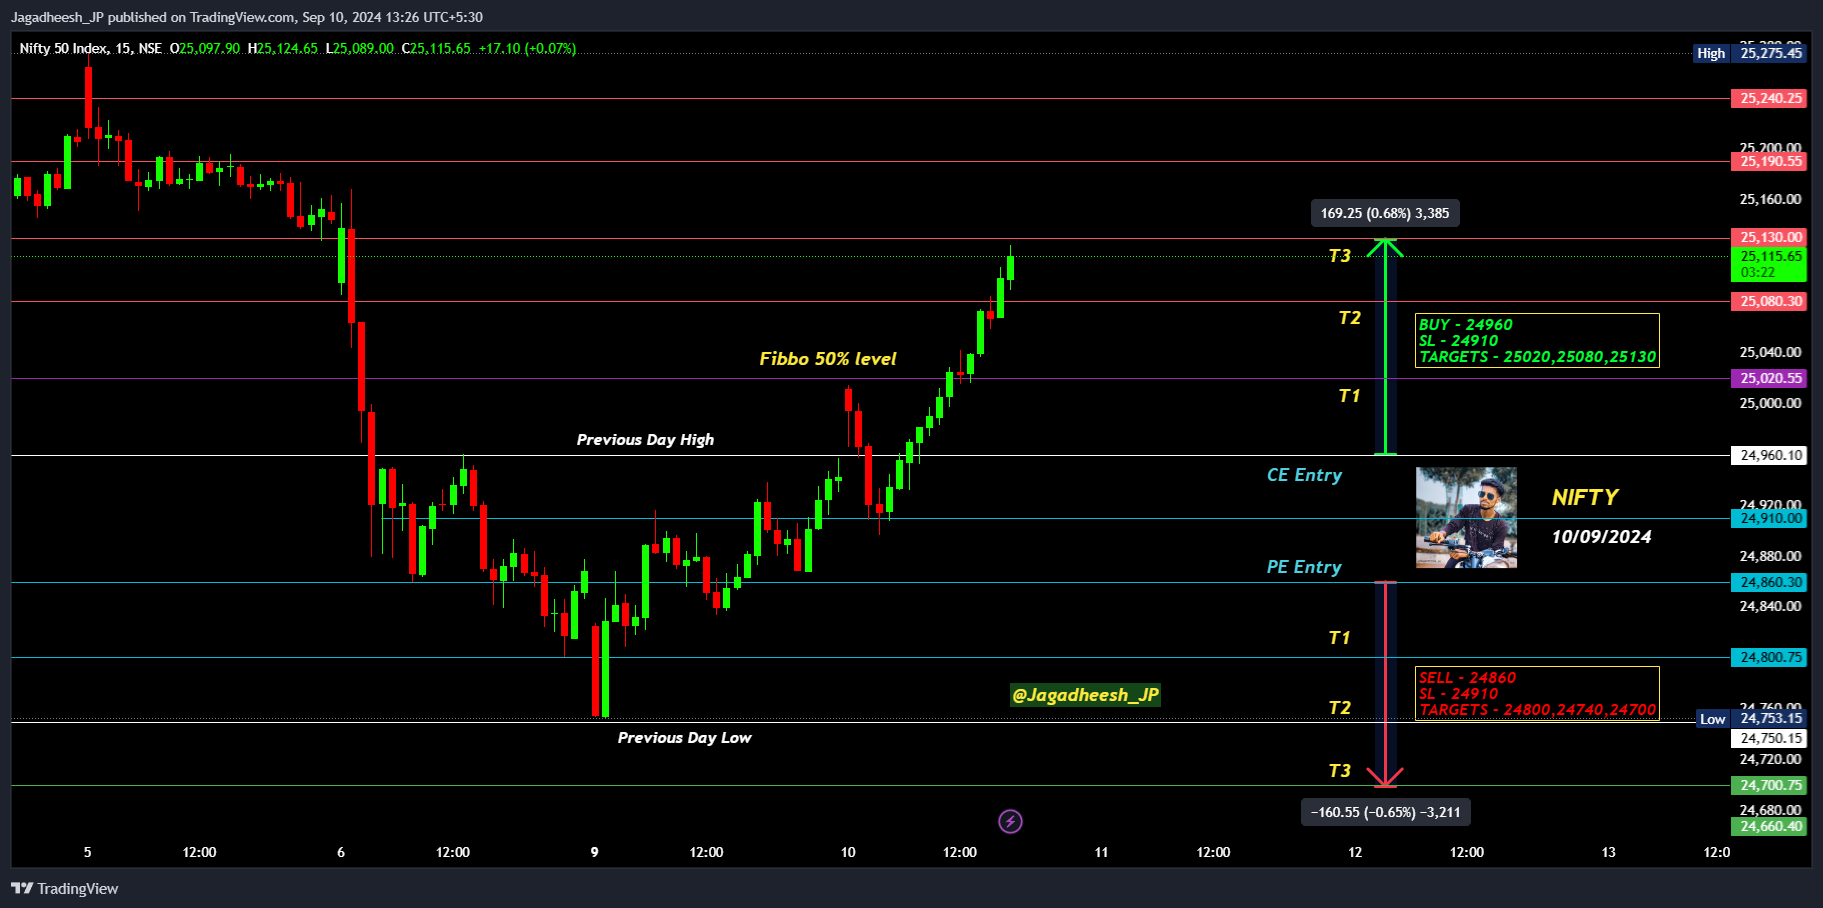Click the BUY - 24960 trade note box
Screen dimensions: 1823x908
[x=1538, y=341]
